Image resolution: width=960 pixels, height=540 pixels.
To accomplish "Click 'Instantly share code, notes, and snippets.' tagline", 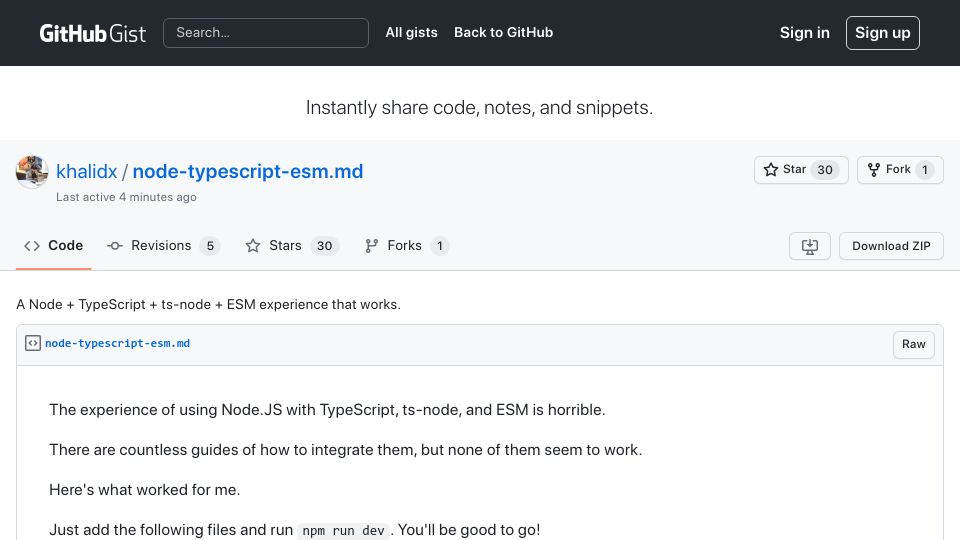I will [x=479, y=108].
